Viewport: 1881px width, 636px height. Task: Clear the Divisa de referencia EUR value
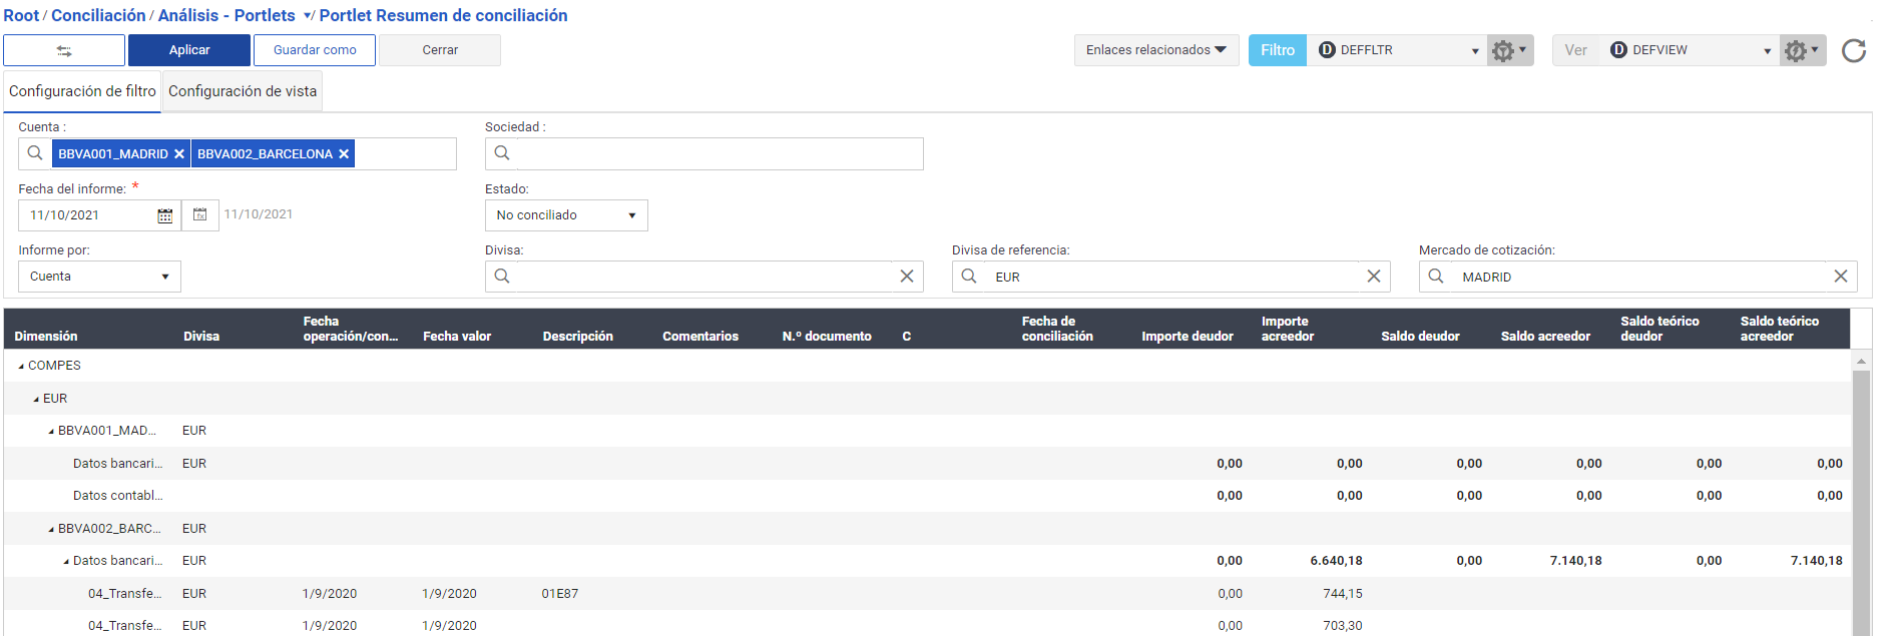1373,277
